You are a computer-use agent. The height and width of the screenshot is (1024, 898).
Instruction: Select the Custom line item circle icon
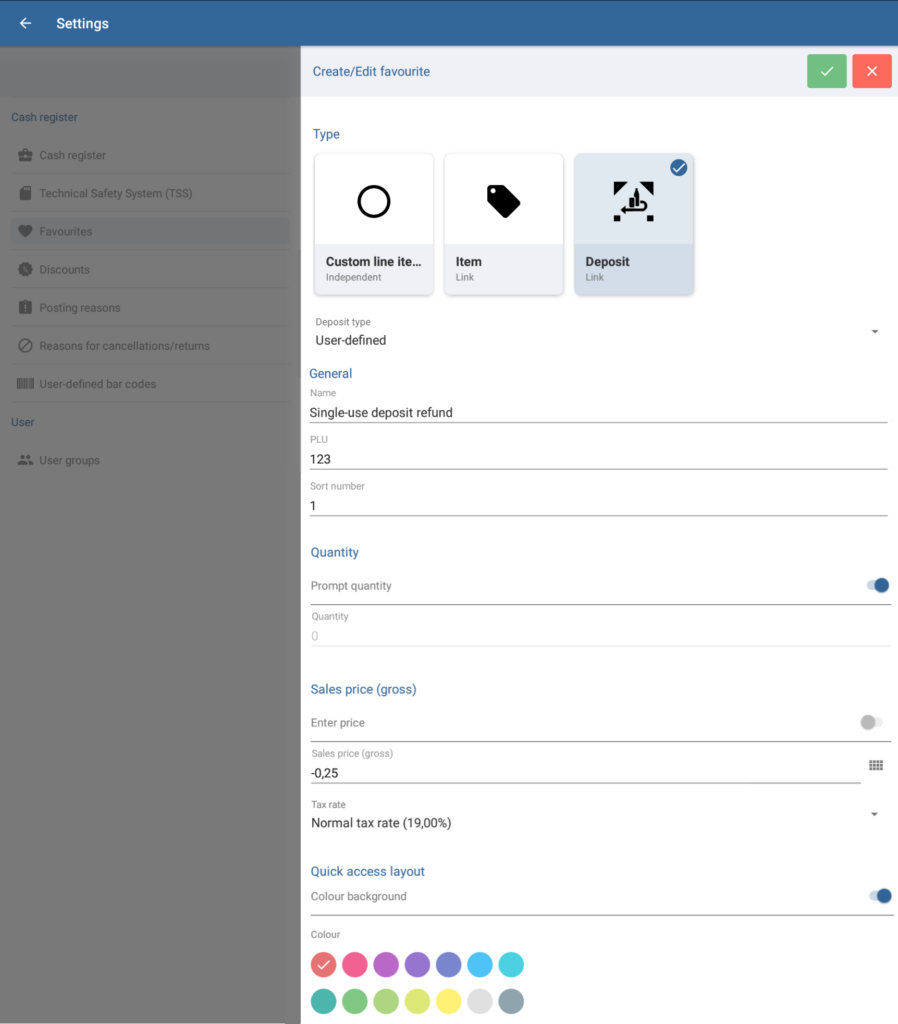coord(373,202)
